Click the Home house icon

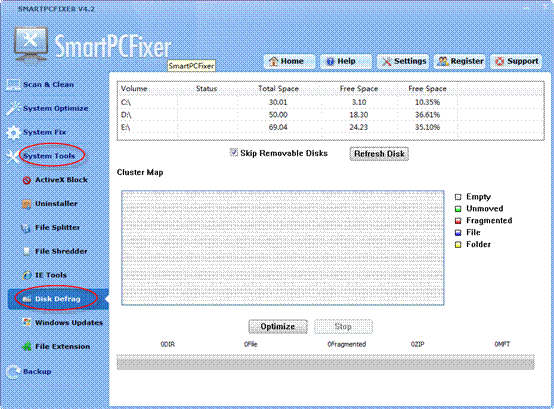pos(273,61)
